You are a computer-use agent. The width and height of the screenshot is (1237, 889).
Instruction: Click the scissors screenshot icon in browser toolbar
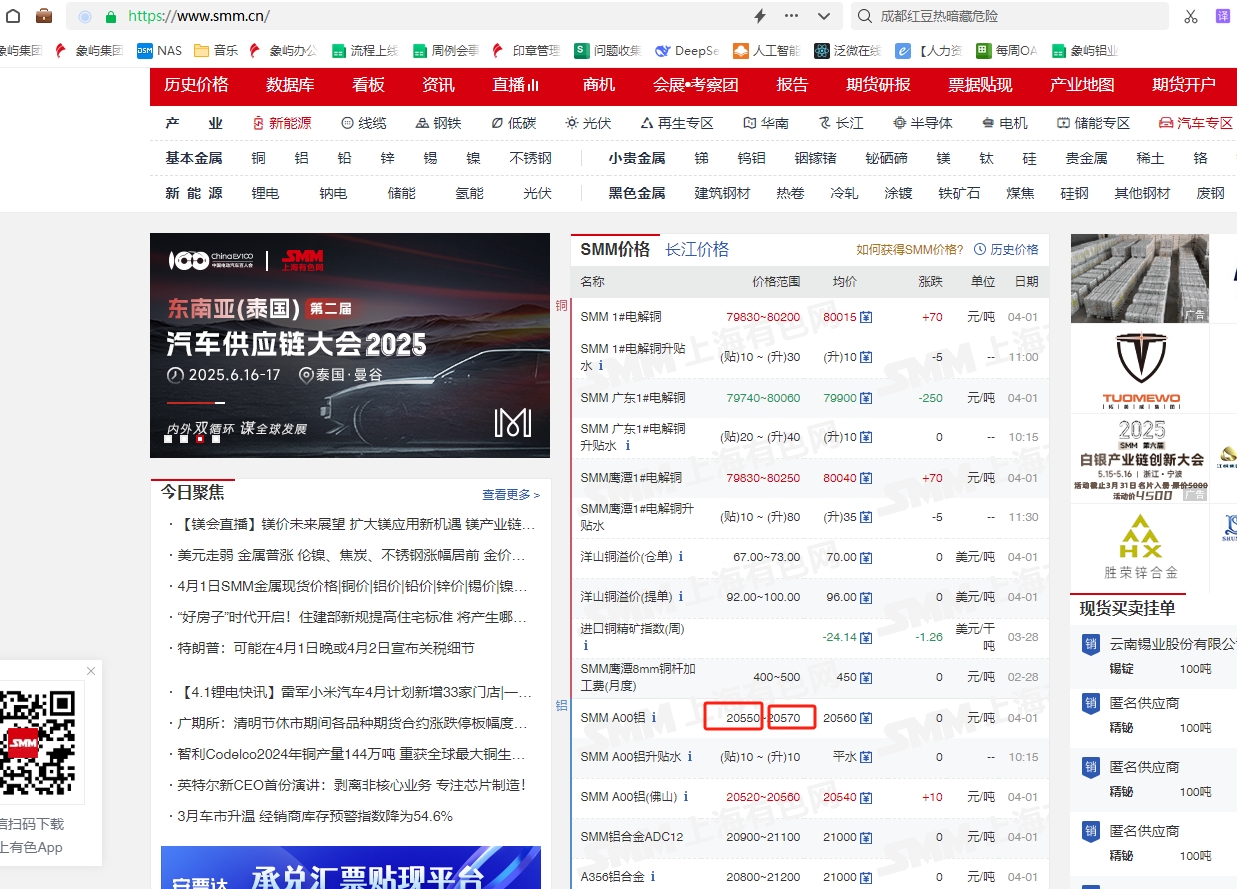[x=1190, y=16]
